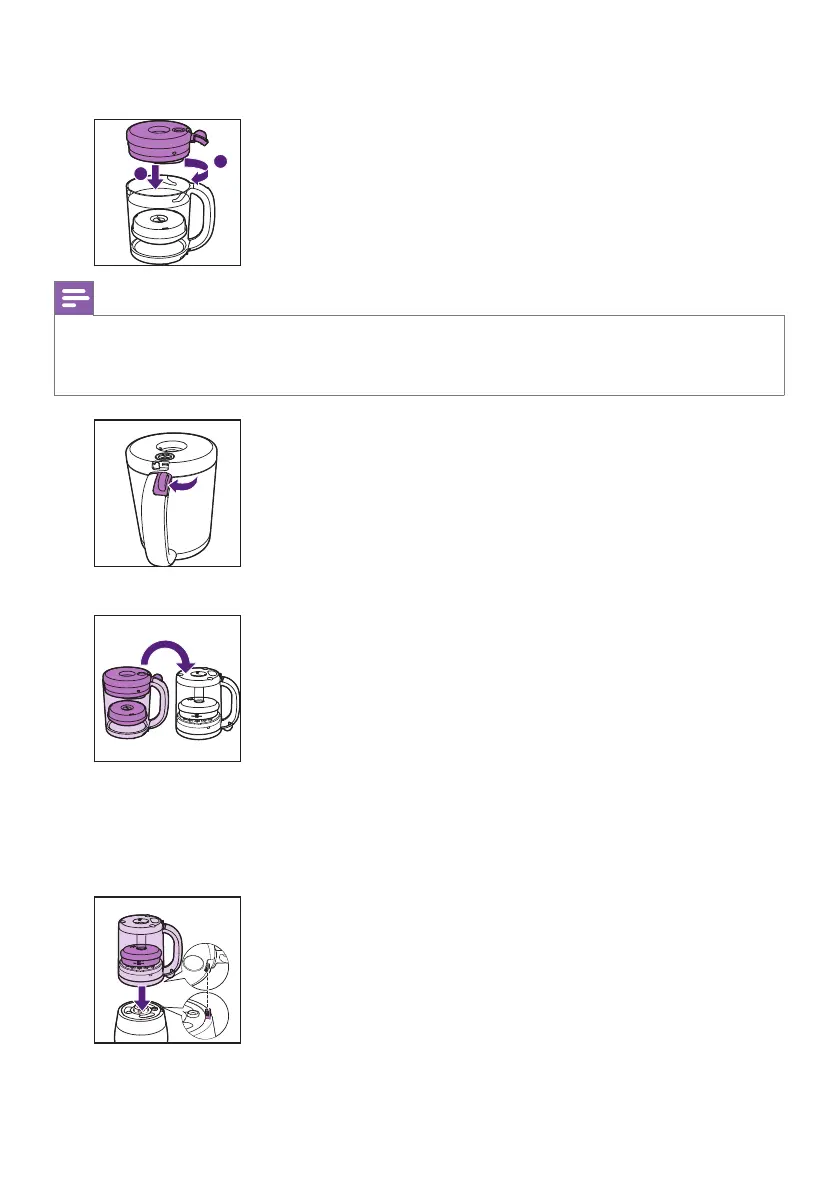This screenshot has width=839, height=1191.
Task: Select the white upside-down jar illustration
Action: [207, 704]
